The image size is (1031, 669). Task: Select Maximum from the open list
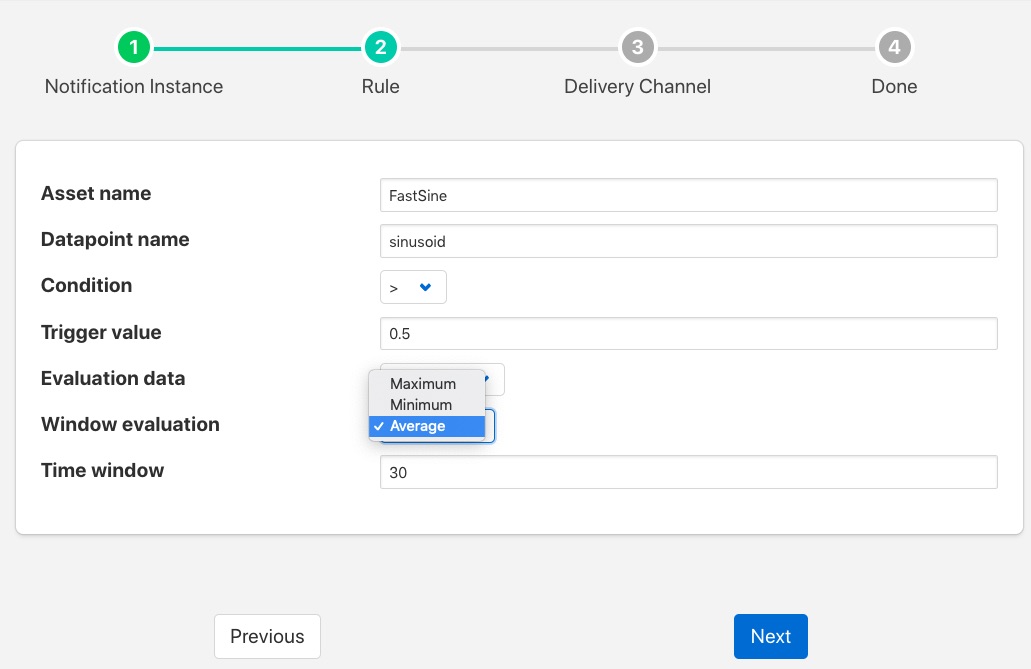pos(423,384)
